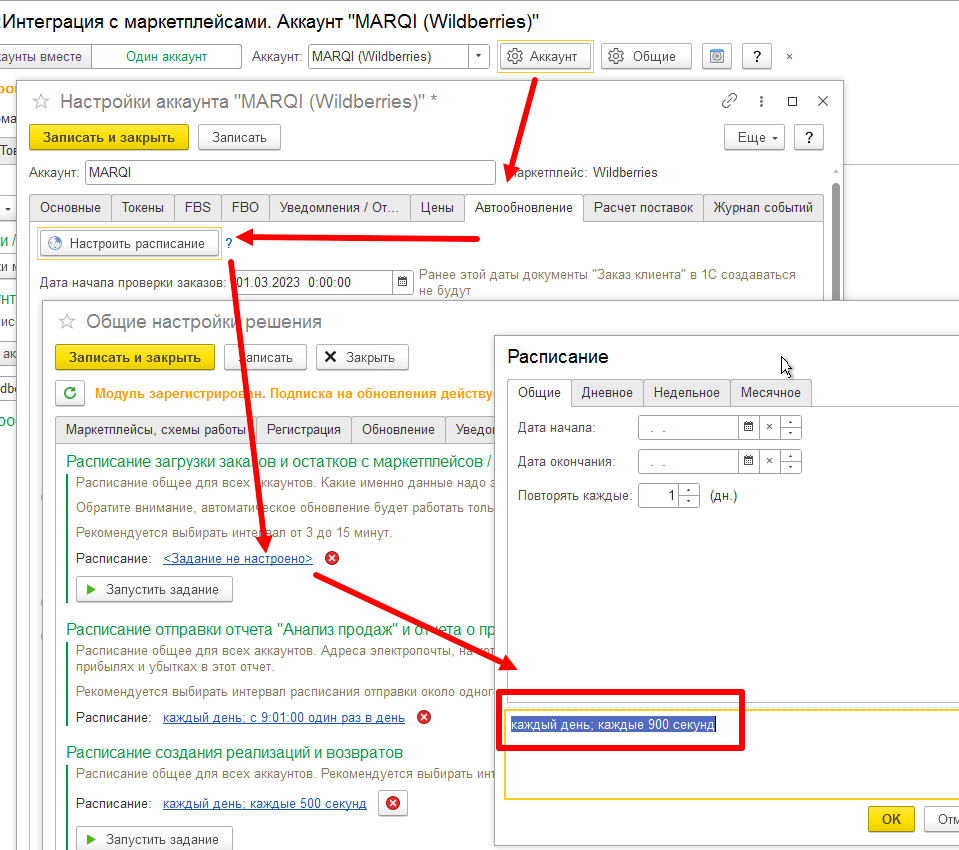Open the 'Задание не настроено' schedule link

(x=237, y=559)
